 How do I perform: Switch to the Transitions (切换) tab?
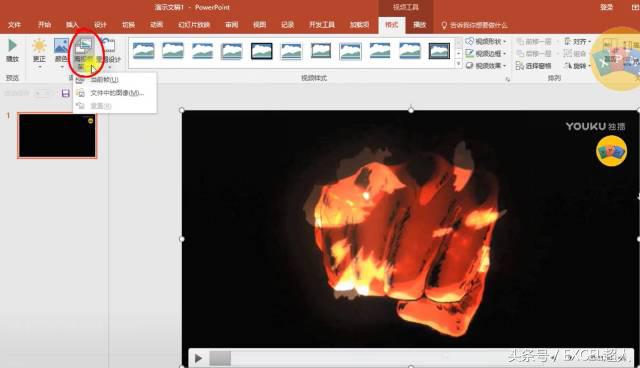[x=128, y=25]
